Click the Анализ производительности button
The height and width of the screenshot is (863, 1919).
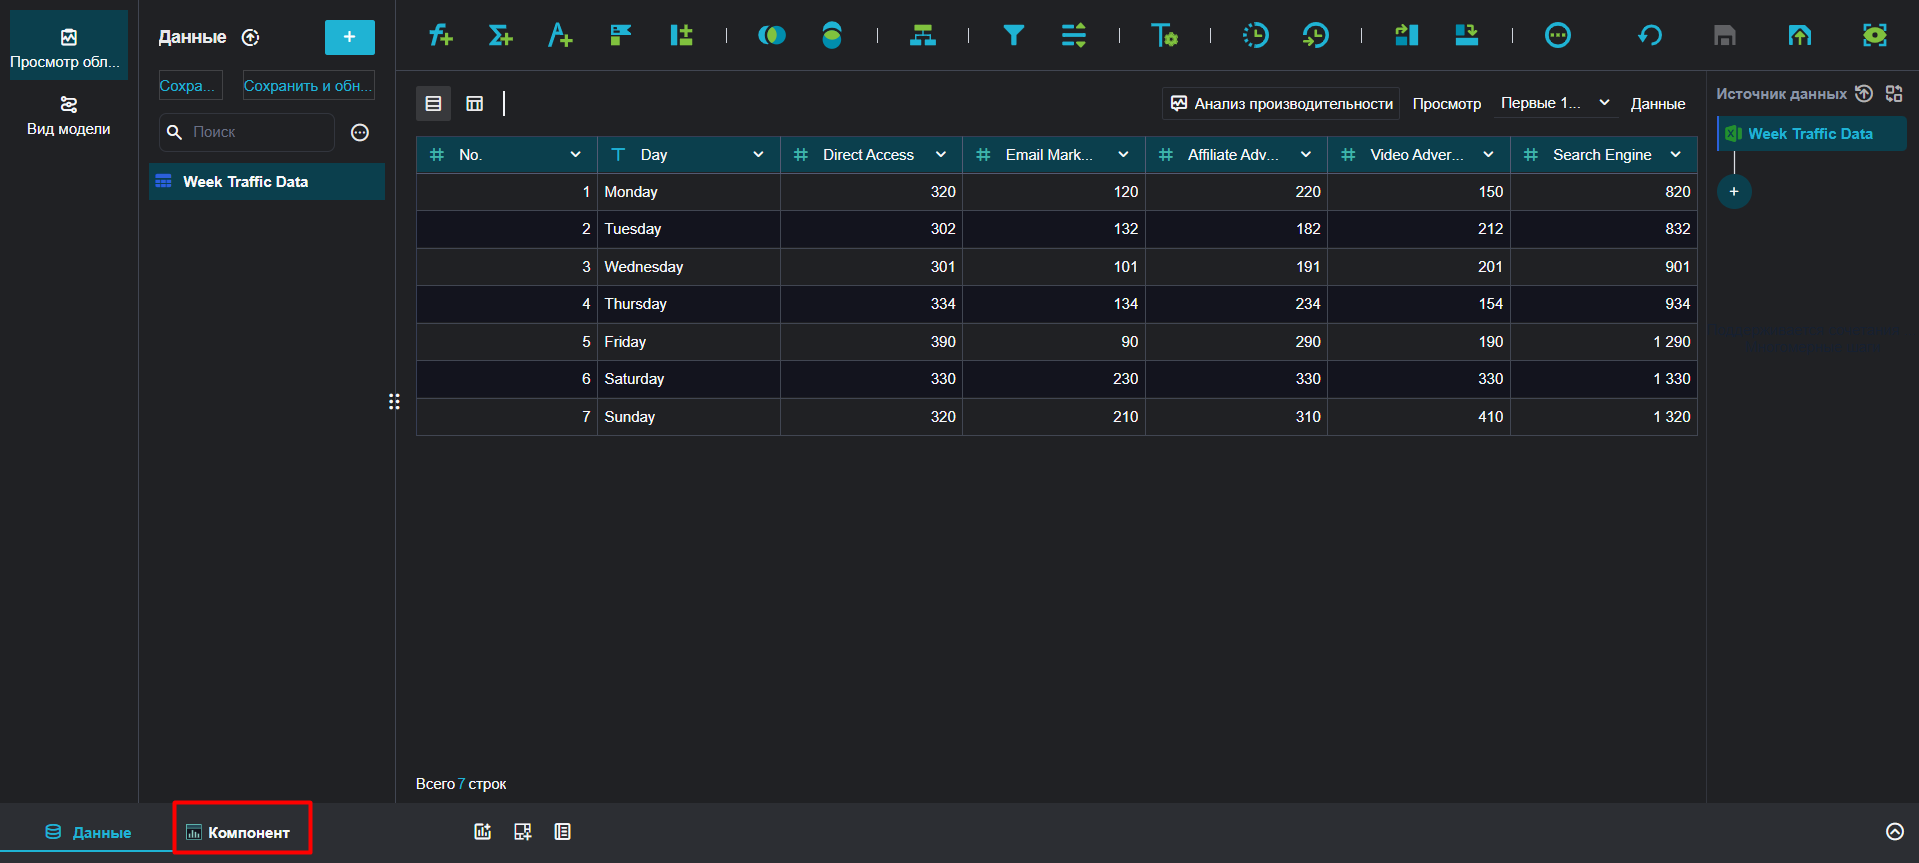[1281, 103]
